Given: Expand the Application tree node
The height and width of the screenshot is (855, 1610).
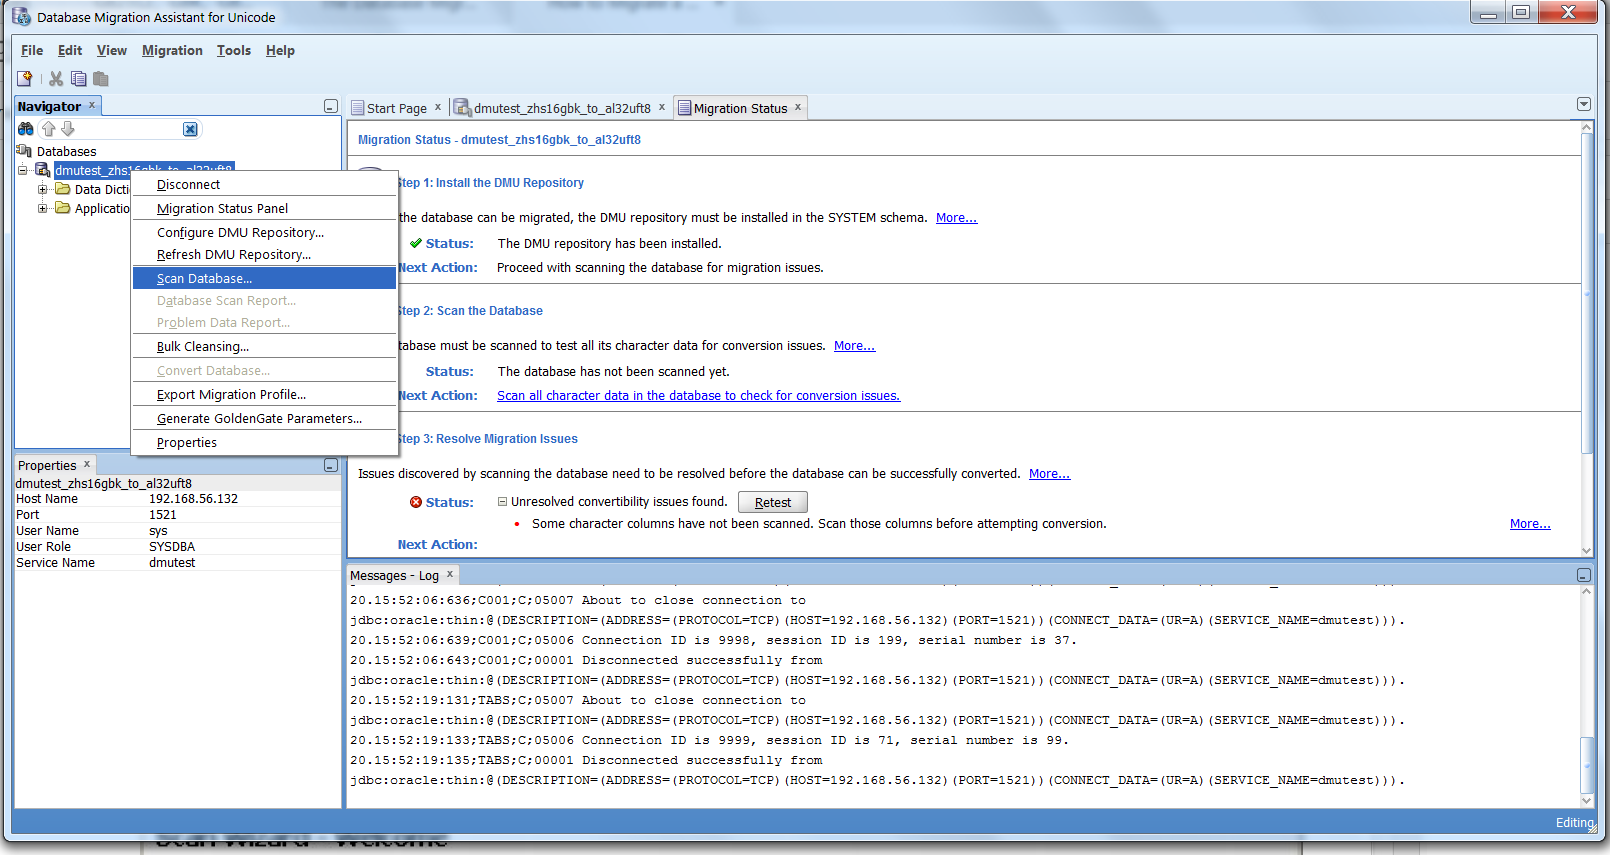Looking at the screenshot, I should 43,208.
